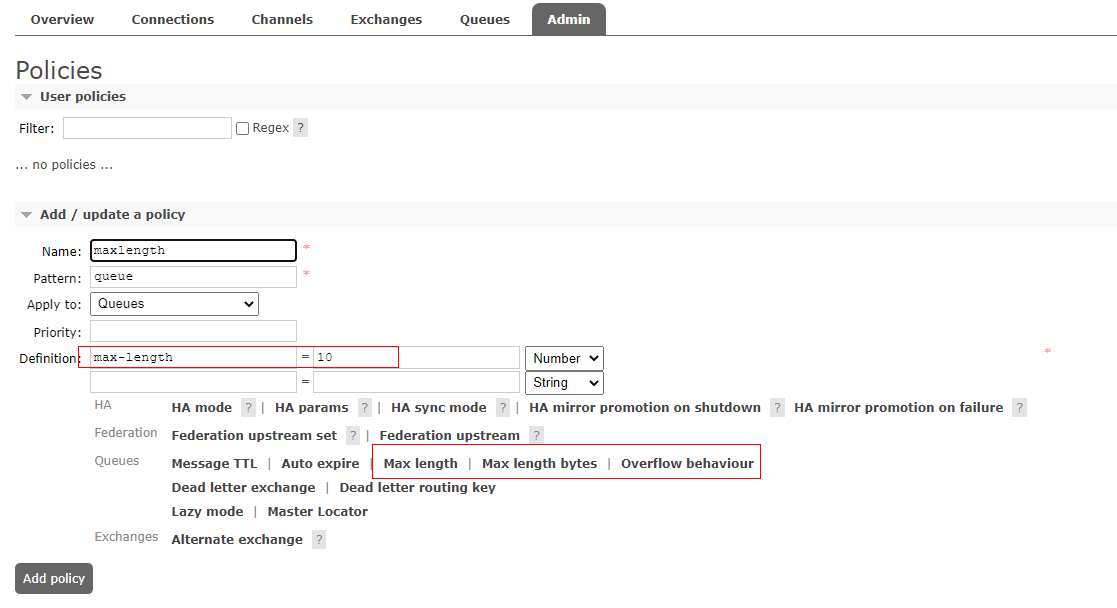Image resolution: width=1117 pixels, height=608 pixels.
Task: Open the Apply to Queues dropdown
Action: [x=174, y=304]
